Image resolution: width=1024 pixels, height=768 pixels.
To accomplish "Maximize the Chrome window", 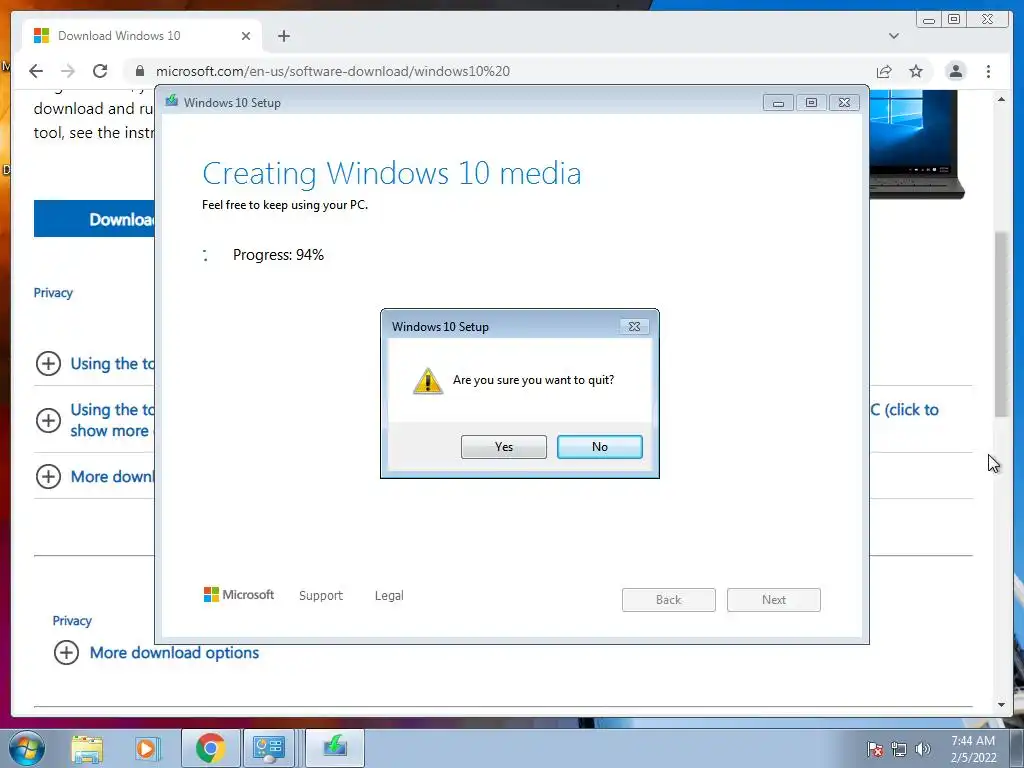I will coord(954,20).
